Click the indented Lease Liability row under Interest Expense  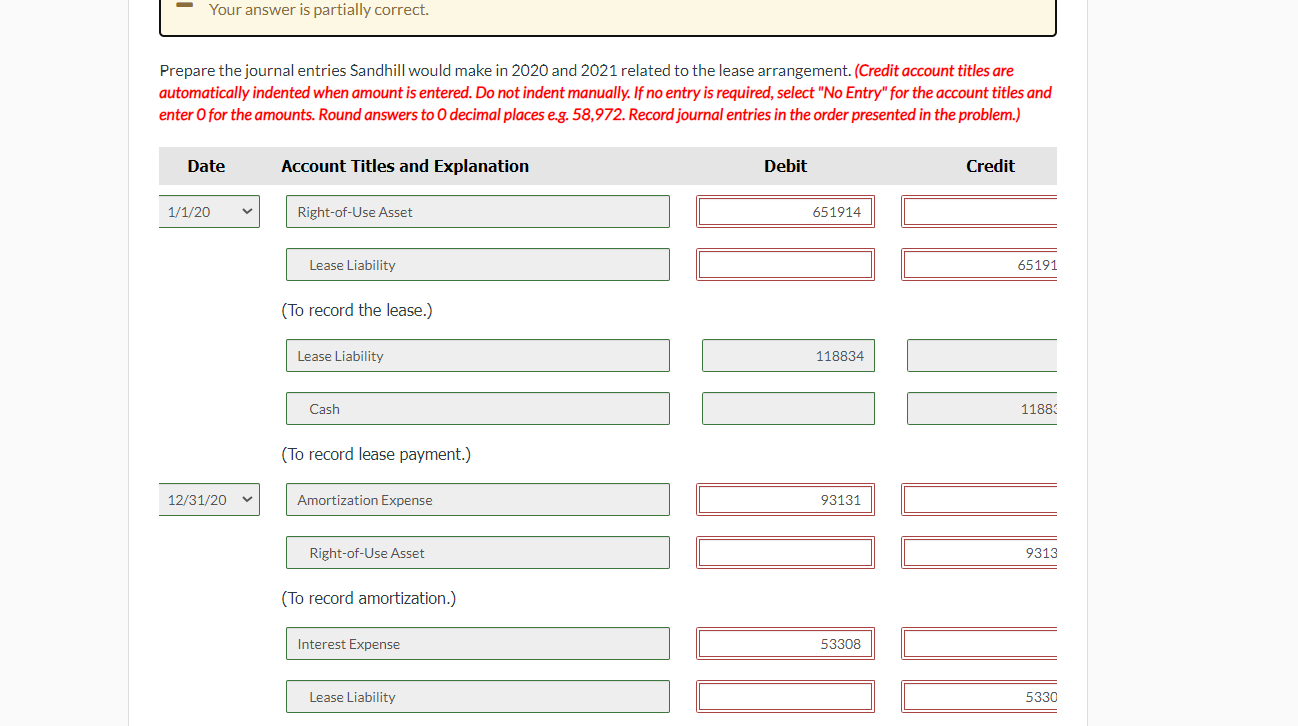pyautogui.click(x=477, y=696)
